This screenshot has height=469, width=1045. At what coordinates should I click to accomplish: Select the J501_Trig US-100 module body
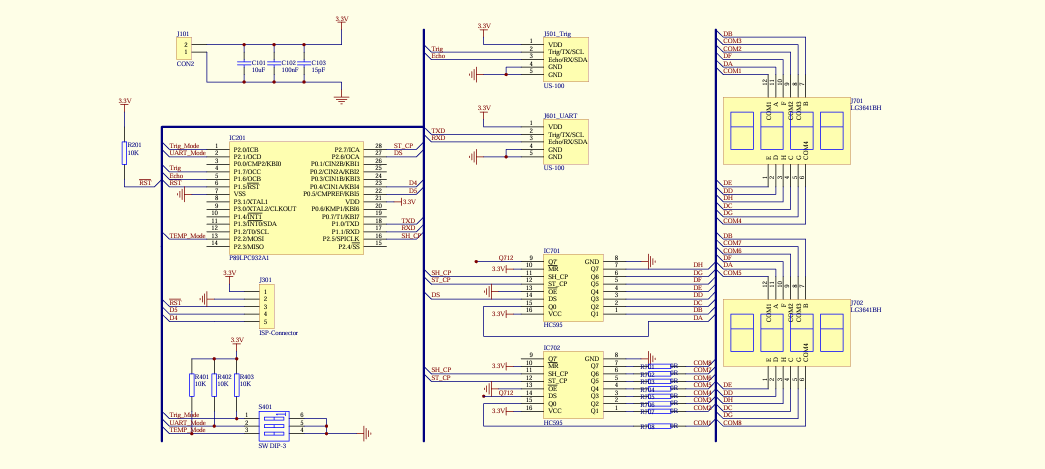point(566,60)
